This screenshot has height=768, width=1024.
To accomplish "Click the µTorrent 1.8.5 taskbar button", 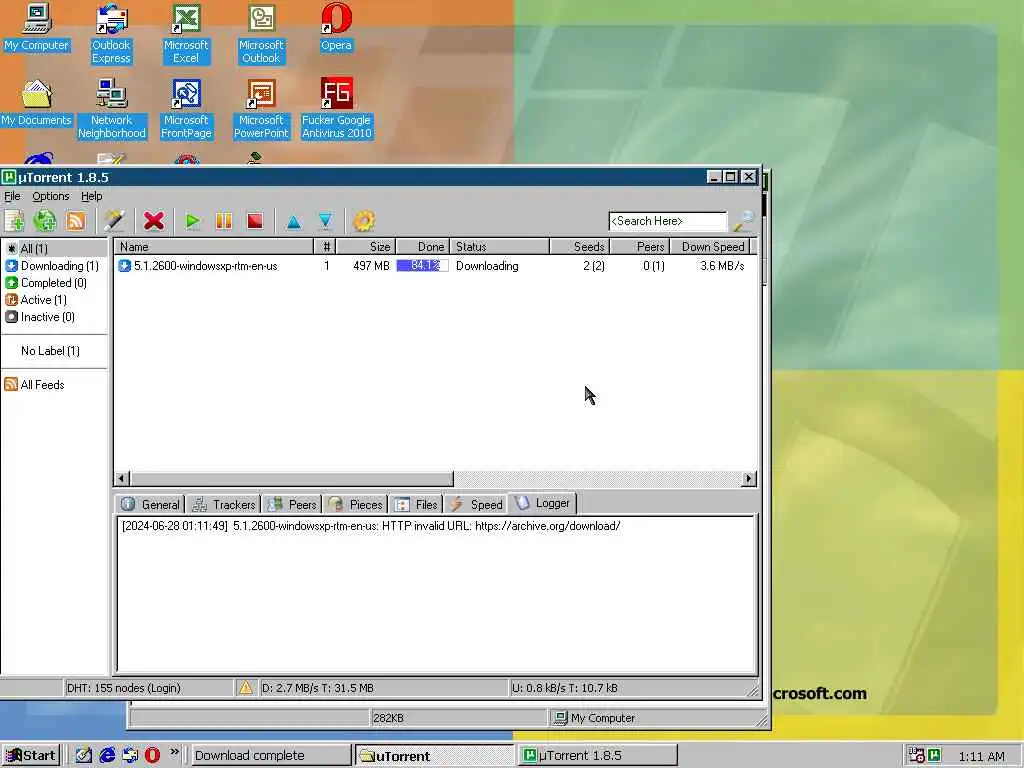I will pyautogui.click(x=596, y=756).
